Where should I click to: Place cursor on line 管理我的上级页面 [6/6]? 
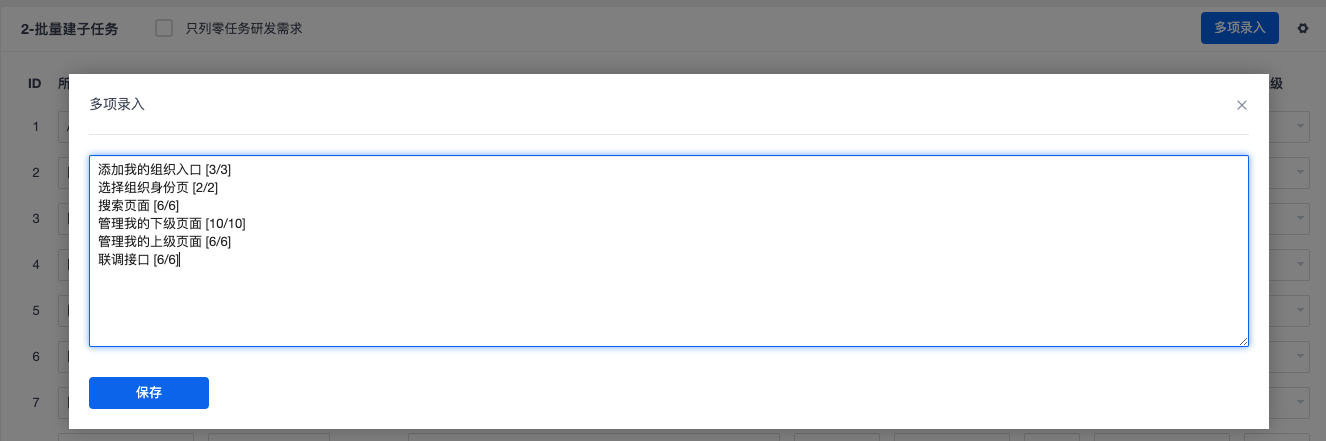coord(165,242)
